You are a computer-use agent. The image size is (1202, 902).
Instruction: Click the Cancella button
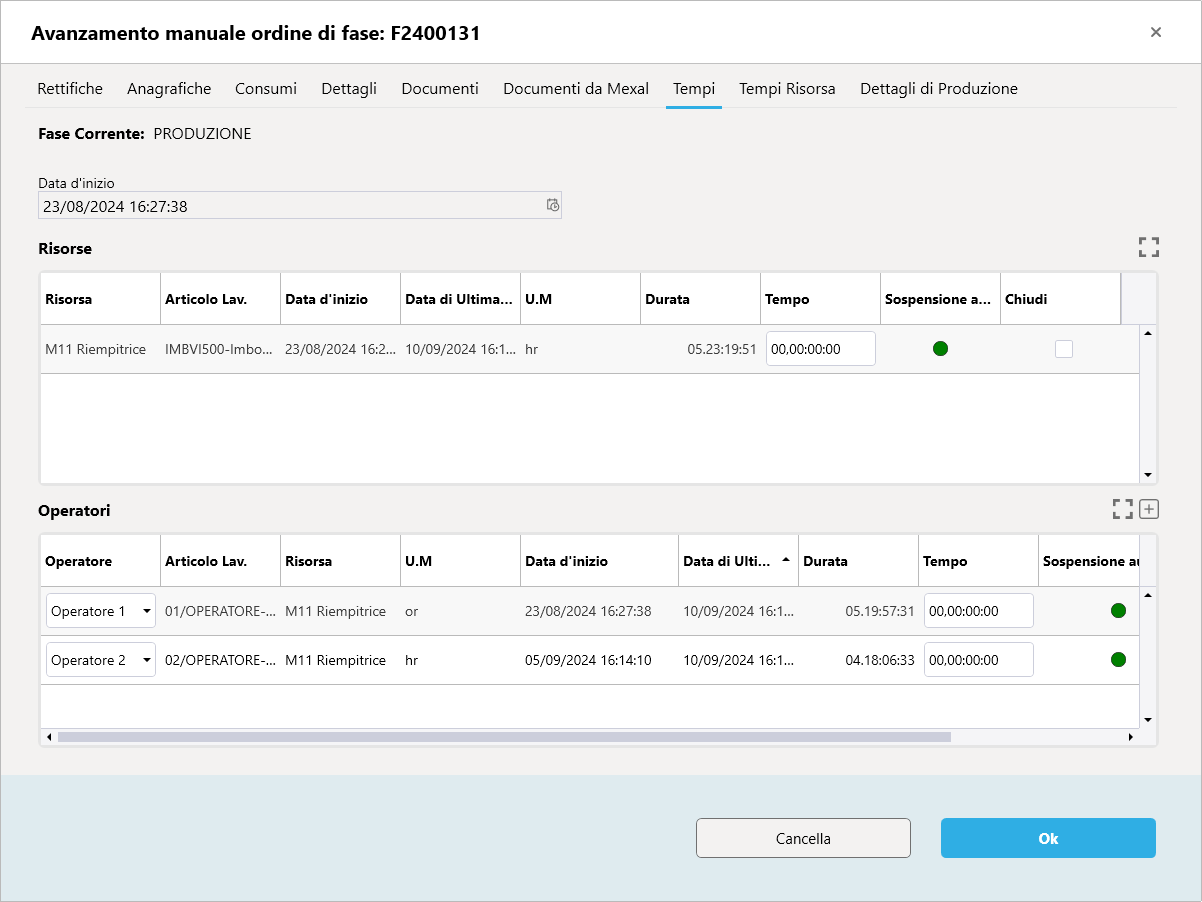[803, 838]
